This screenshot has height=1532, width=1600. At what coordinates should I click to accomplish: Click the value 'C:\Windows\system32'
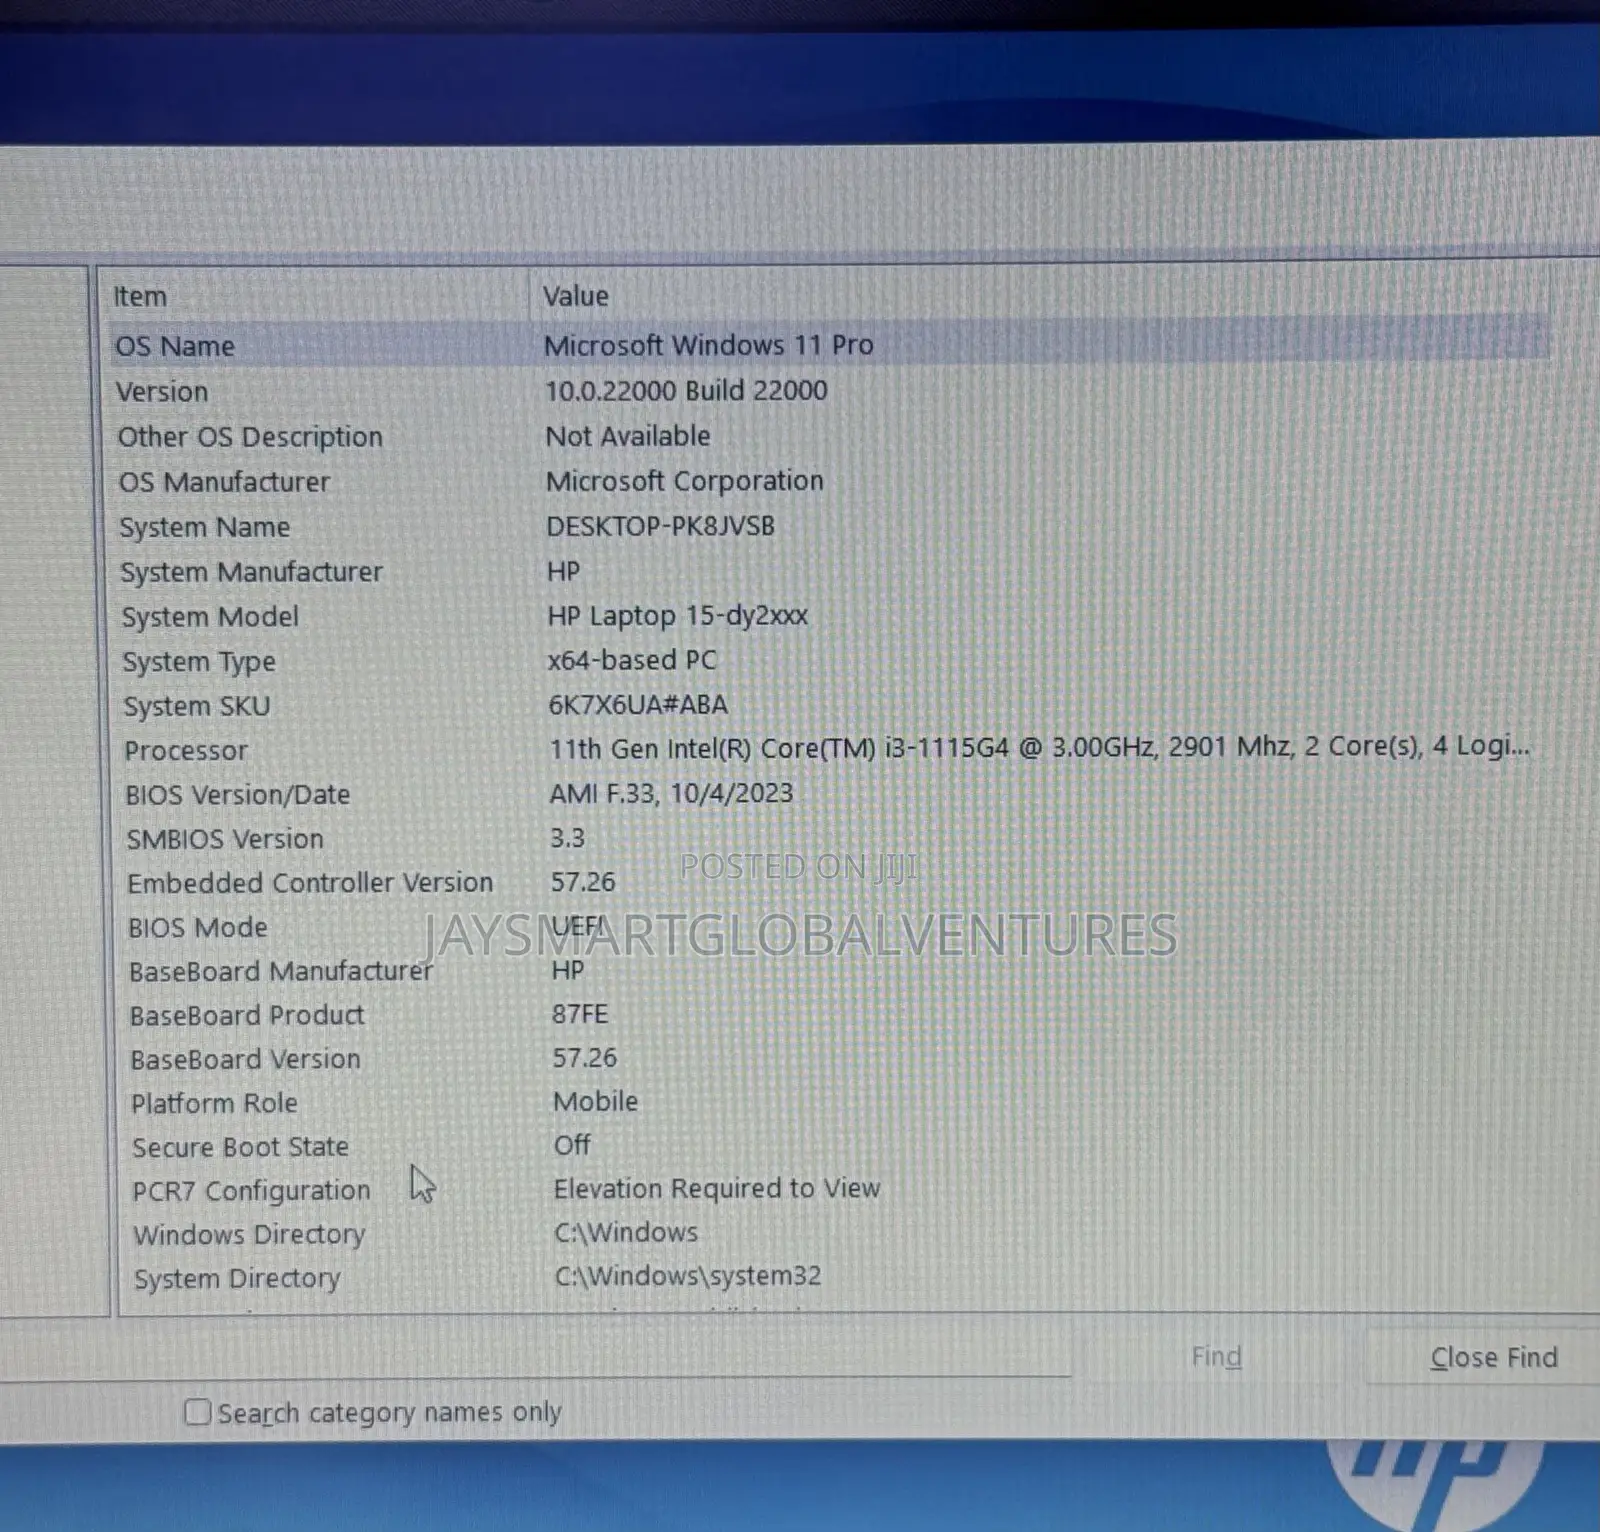(688, 1275)
